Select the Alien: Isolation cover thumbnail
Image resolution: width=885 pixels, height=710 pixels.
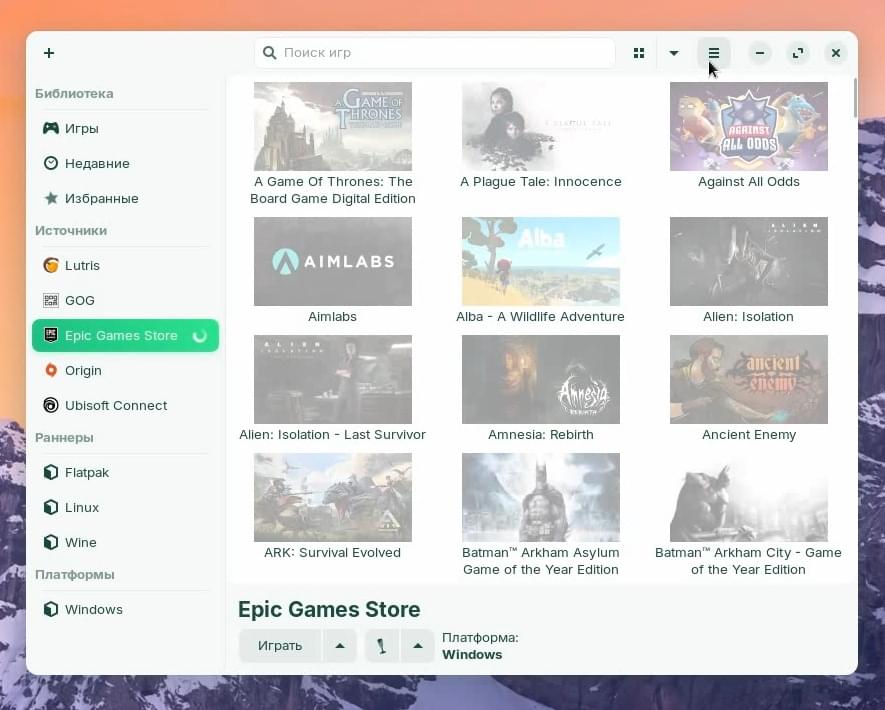(749, 261)
